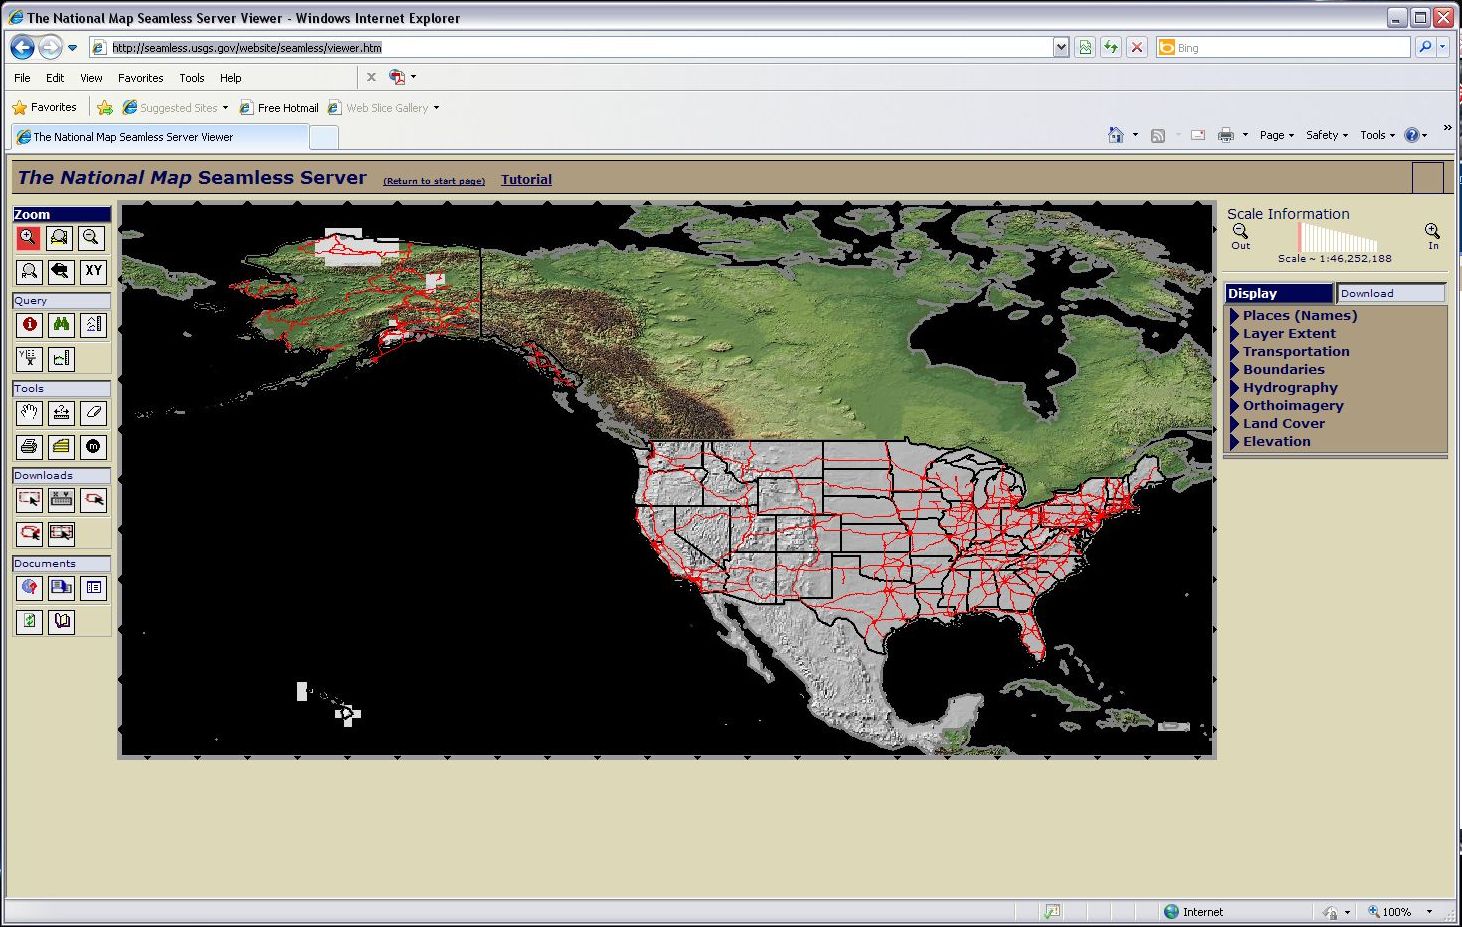1462x927 pixels.
Task: Select the eraser tool
Action: pos(93,412)
